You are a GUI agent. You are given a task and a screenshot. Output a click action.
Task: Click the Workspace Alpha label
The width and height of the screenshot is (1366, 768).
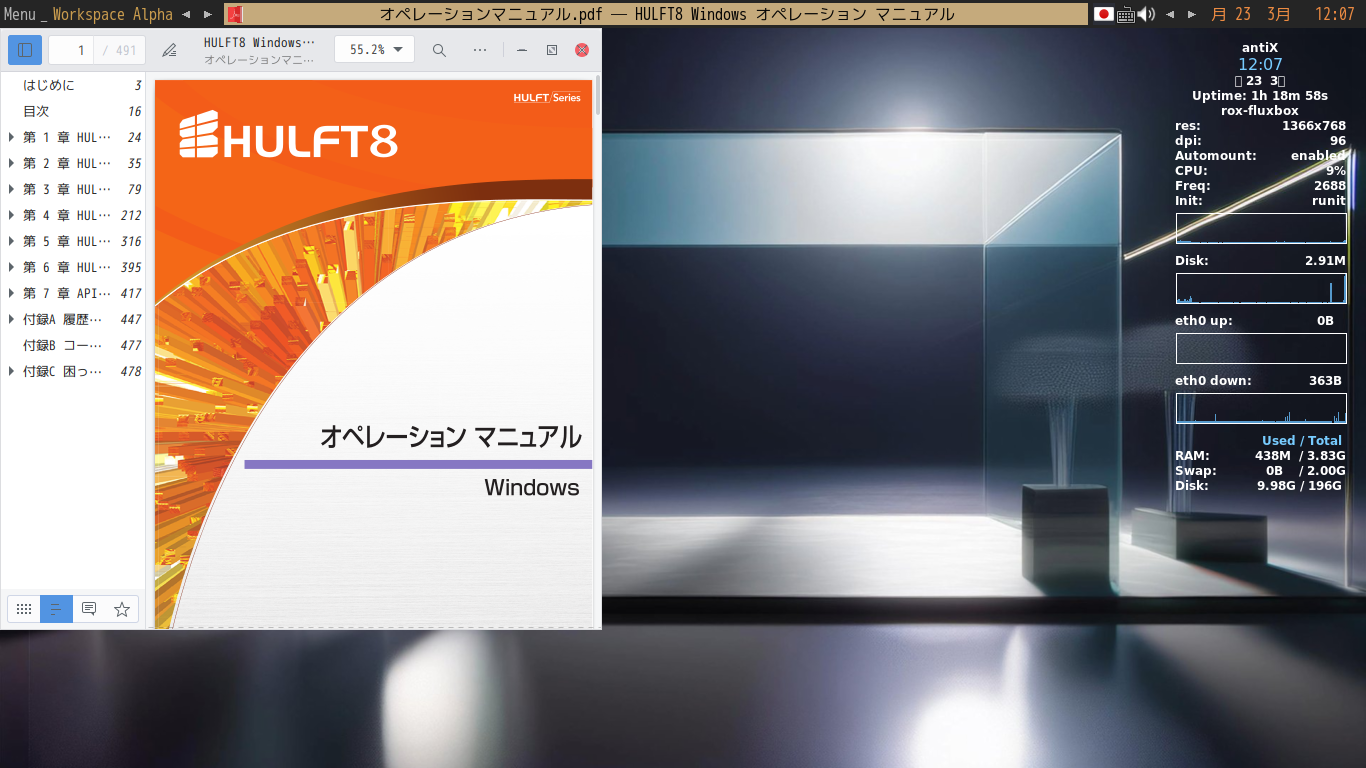tap(112, 14)
